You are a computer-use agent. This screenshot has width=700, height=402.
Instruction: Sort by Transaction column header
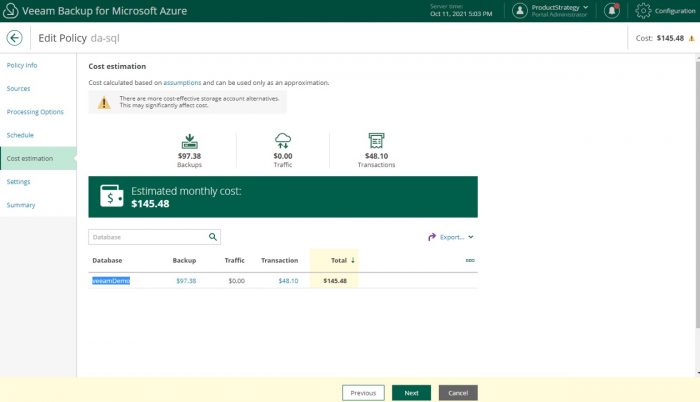tap(279, 260)
